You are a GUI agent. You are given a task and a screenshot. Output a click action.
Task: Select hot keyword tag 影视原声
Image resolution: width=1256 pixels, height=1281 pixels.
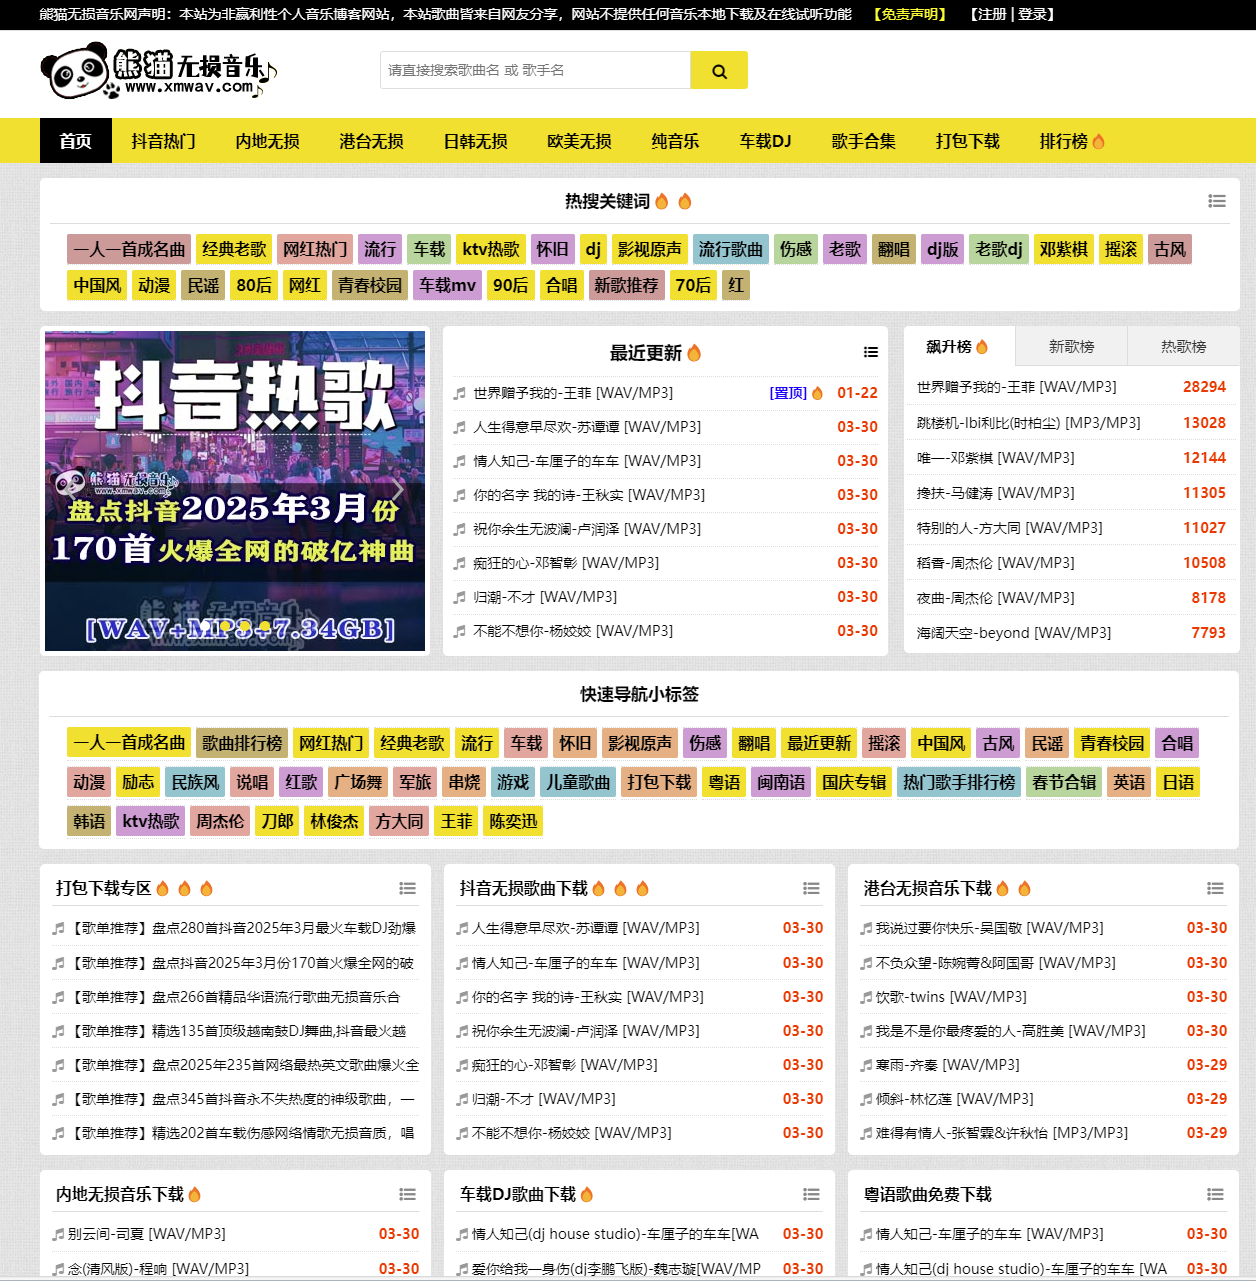[x=649, y=249]
